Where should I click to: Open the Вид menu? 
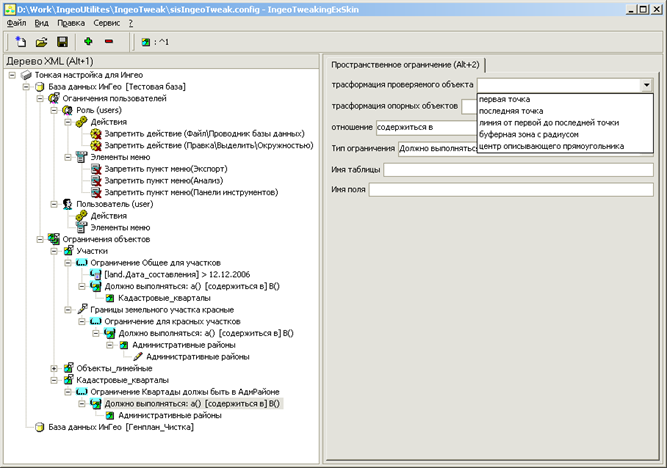[x=41, y=23]
